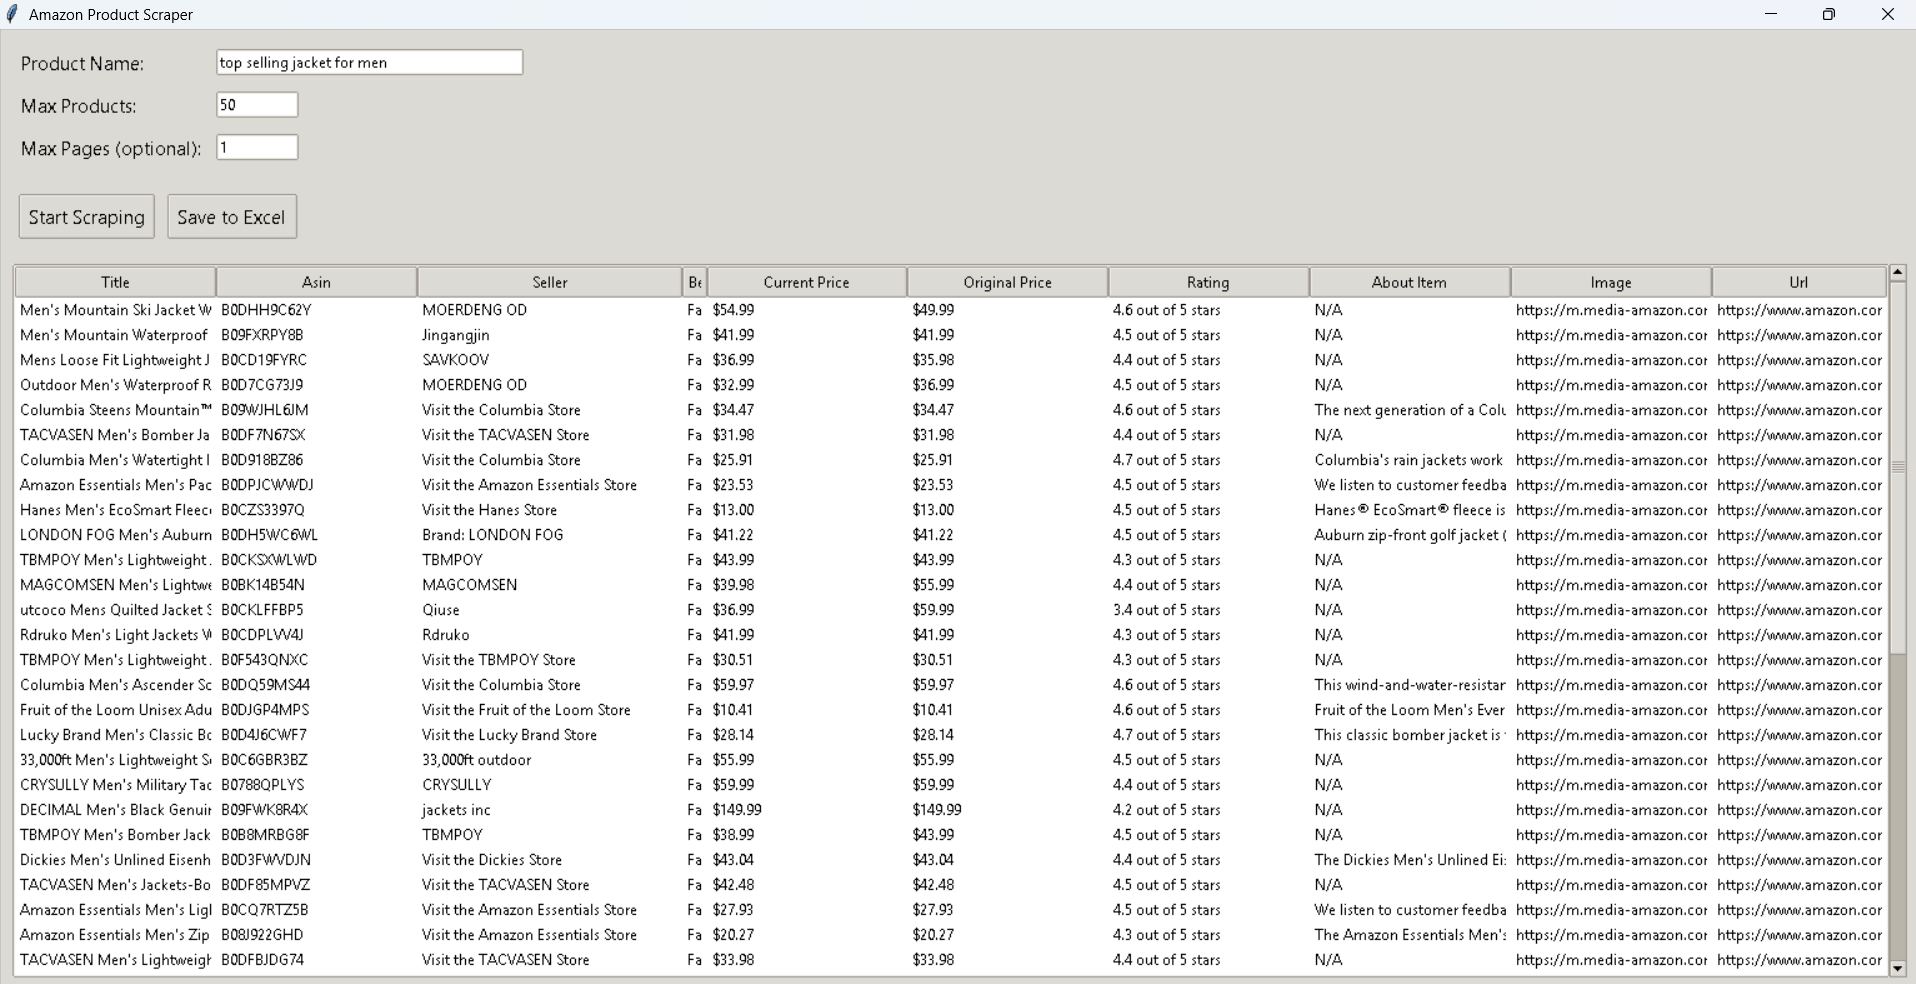1916x984 pixels.
Task: Click ASIN B0F543QNXC
Action: click(x=264, y=660)
